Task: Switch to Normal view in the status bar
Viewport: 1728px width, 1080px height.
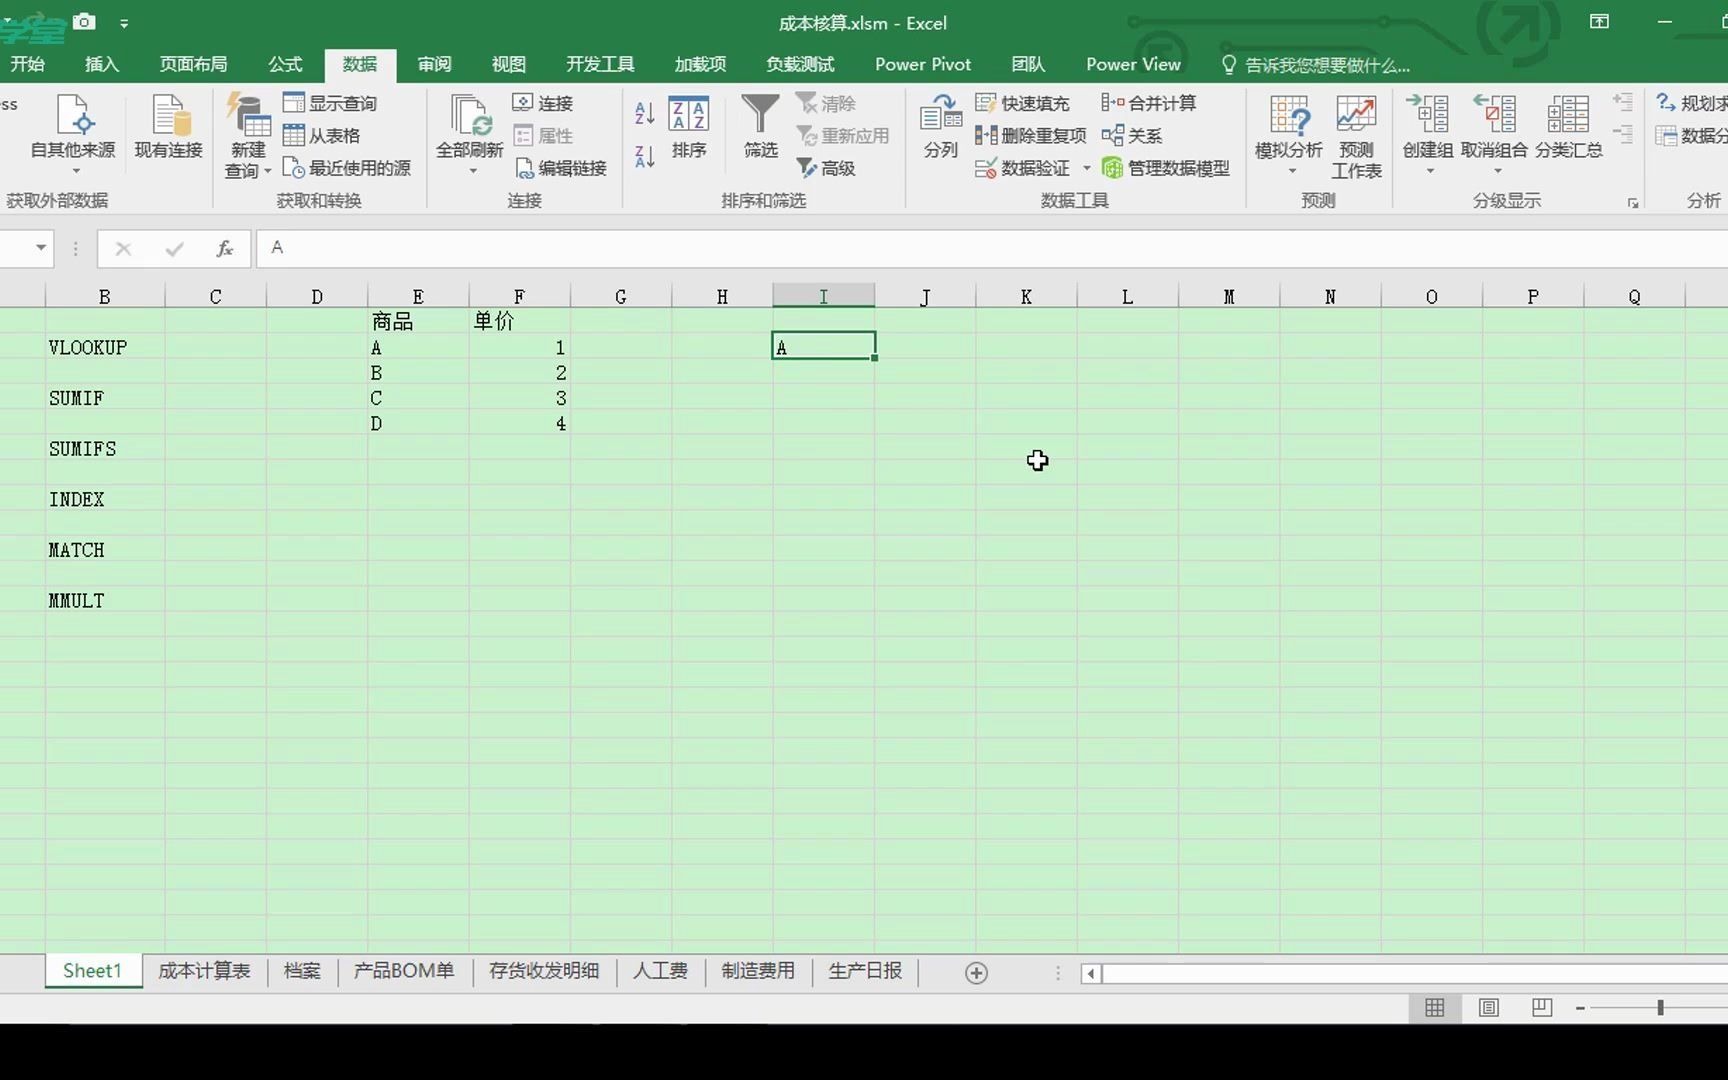Action: click(1434, 1008)
